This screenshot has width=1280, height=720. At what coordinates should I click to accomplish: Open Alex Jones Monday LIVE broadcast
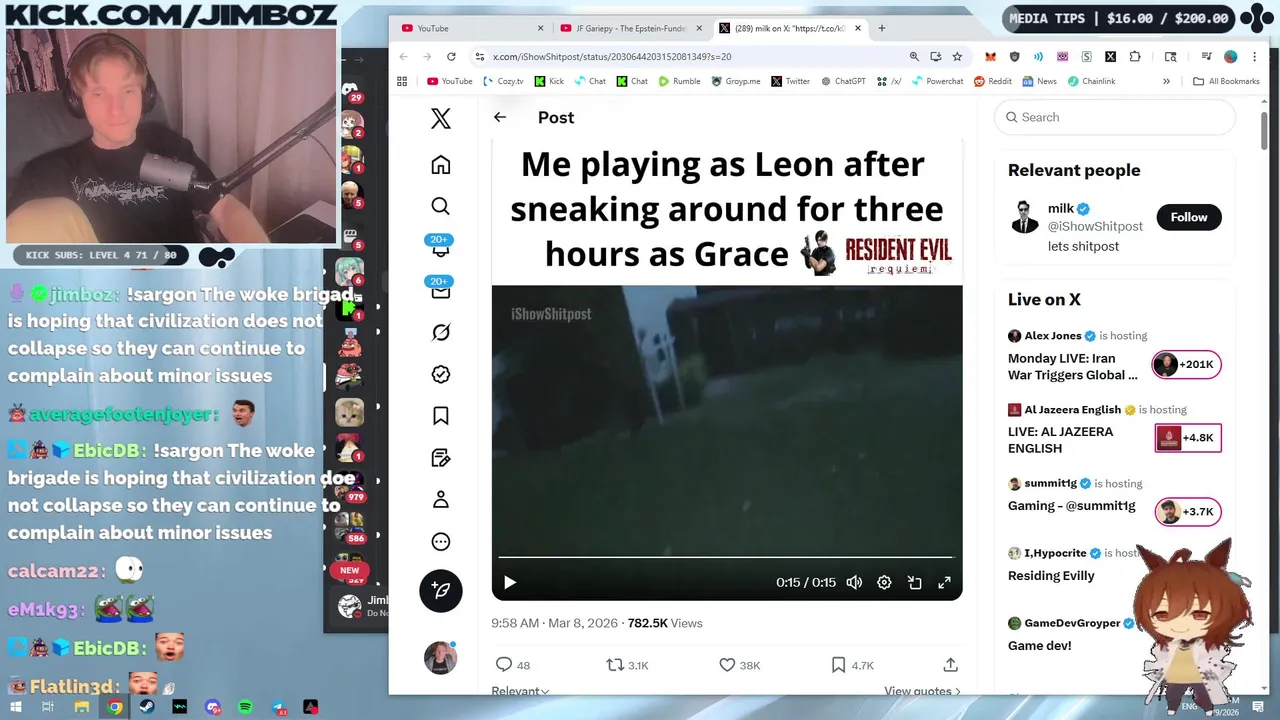1114,356
